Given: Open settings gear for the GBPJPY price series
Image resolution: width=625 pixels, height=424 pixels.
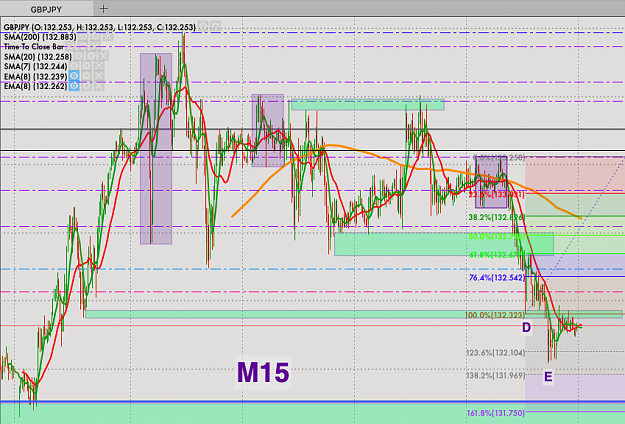Looking at the screenshot, I should 216,26.
